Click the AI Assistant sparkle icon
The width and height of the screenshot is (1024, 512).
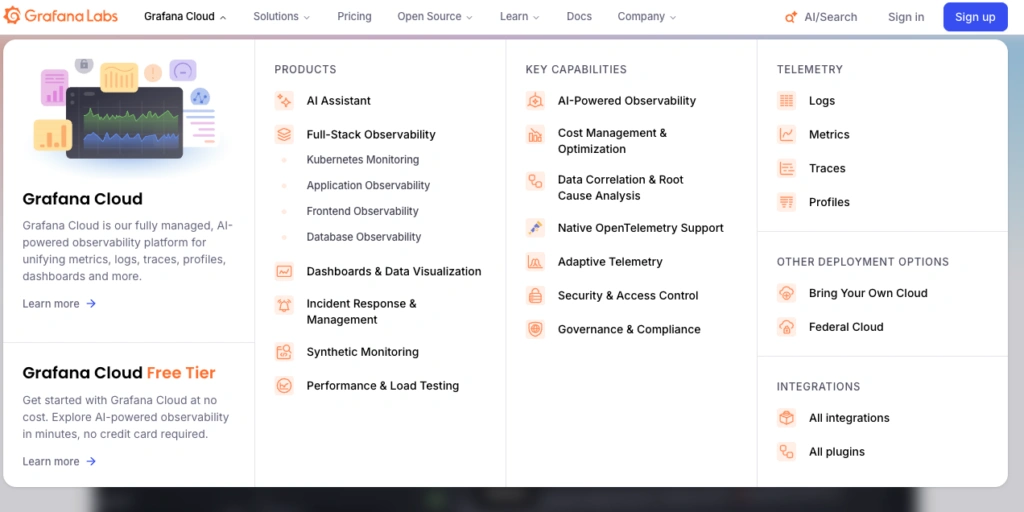coord(284,101)
